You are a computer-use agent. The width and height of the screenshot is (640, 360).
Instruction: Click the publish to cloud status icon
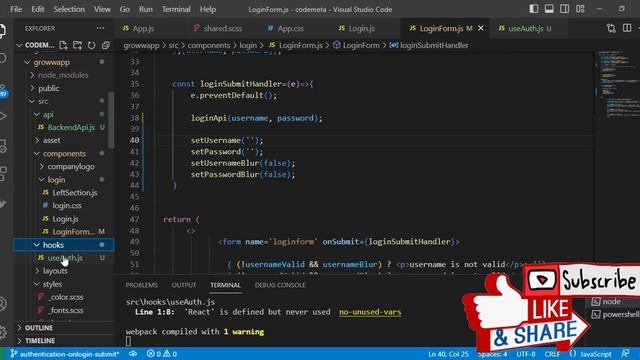pyautogui.click(x=133, y=354)
